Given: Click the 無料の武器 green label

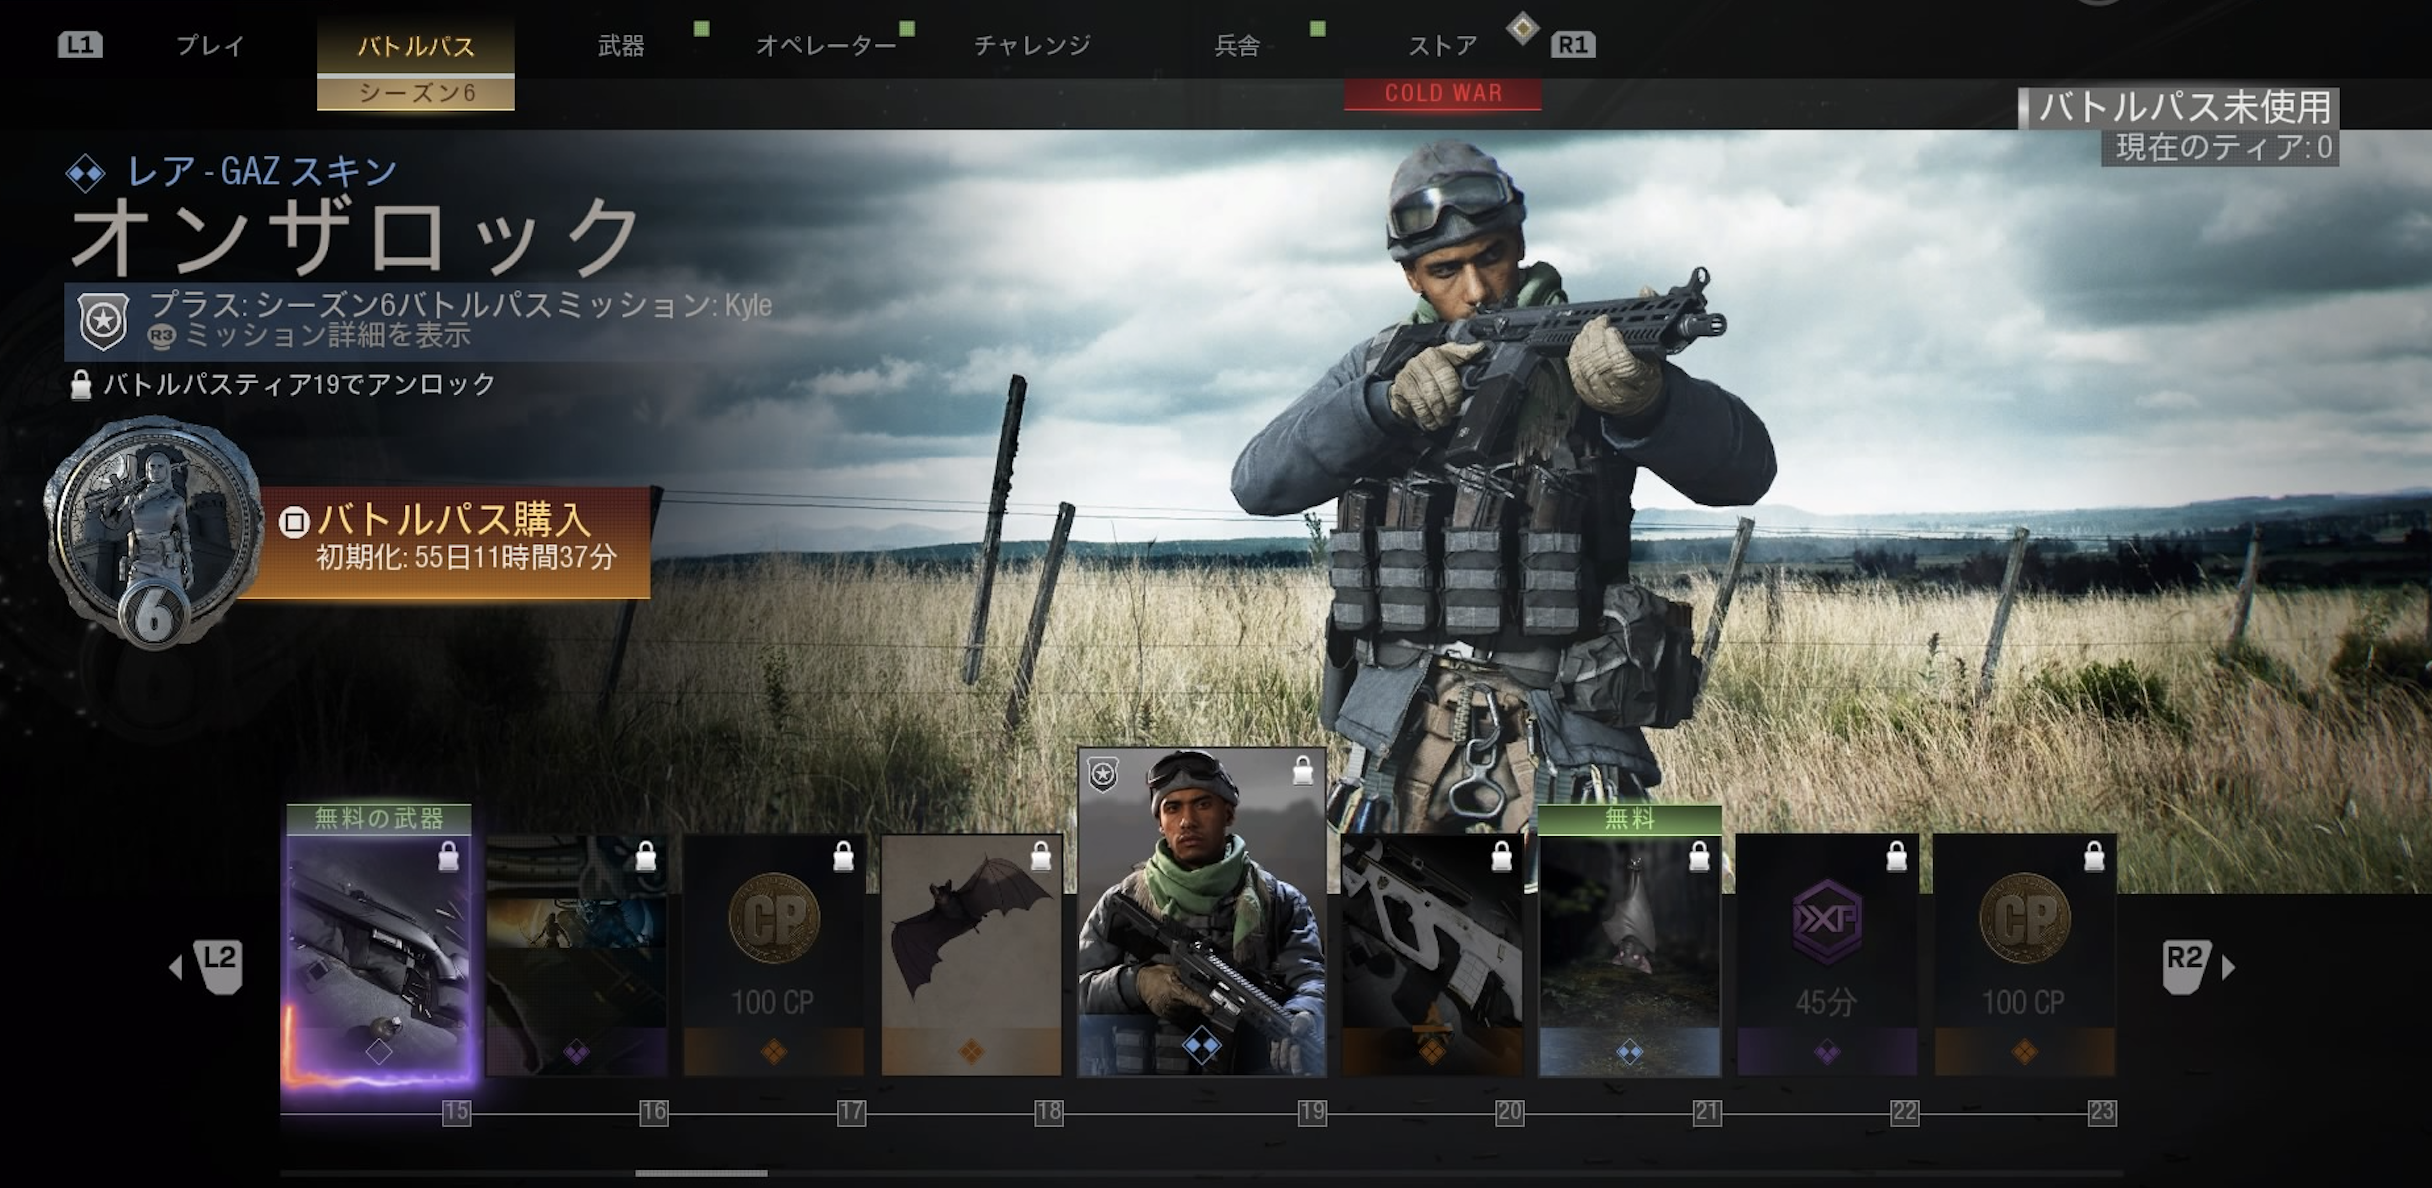Looking at the screenshot, I should (379, 819).
